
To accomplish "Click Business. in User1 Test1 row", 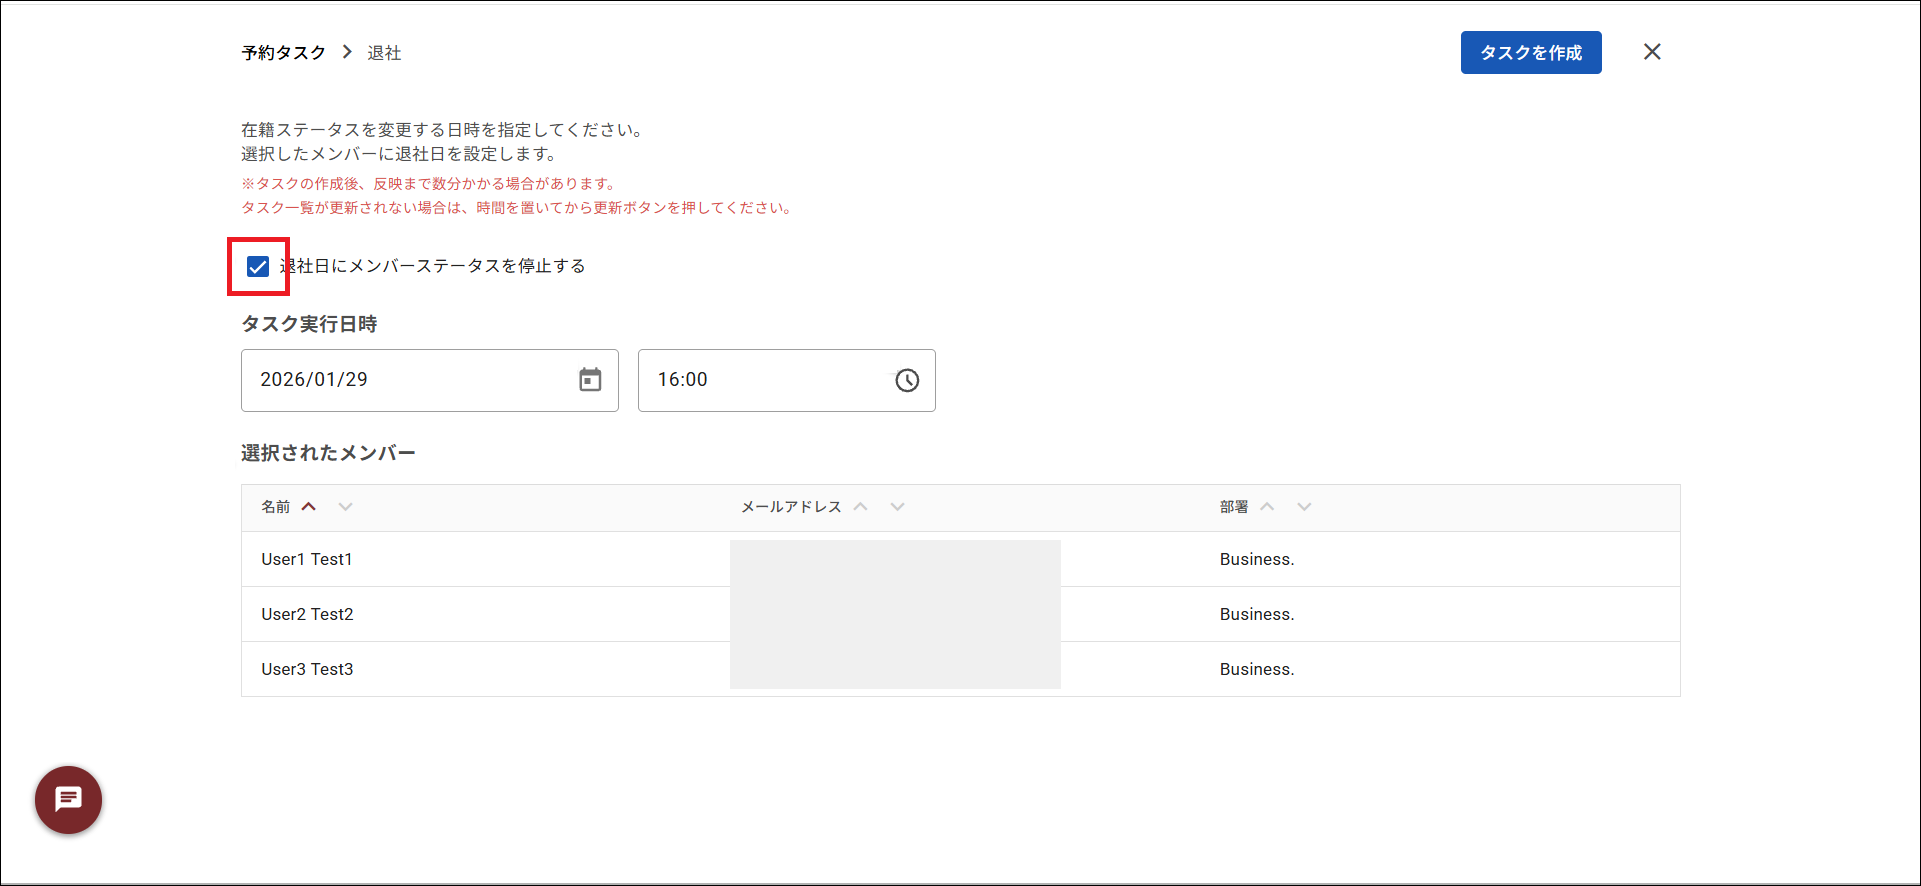I will pos(1257,559).
